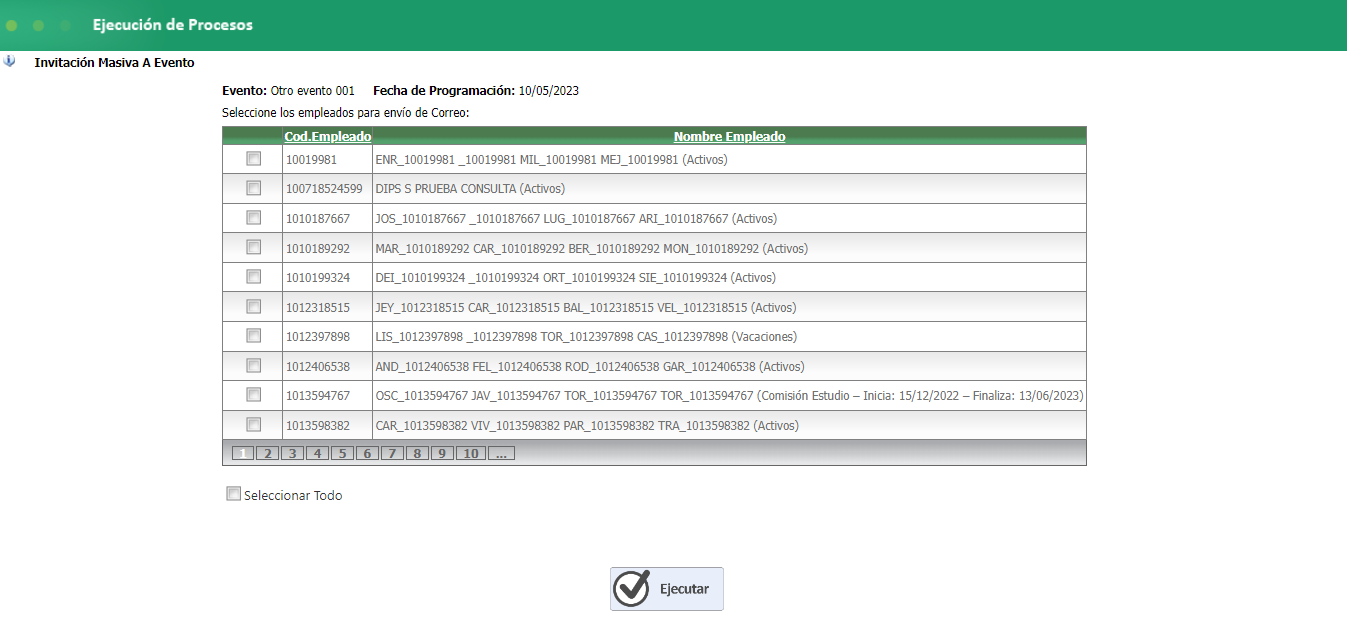1347x627 pixels.
Task: Click name starting MAR_1010189292
Action: point(591,248)
